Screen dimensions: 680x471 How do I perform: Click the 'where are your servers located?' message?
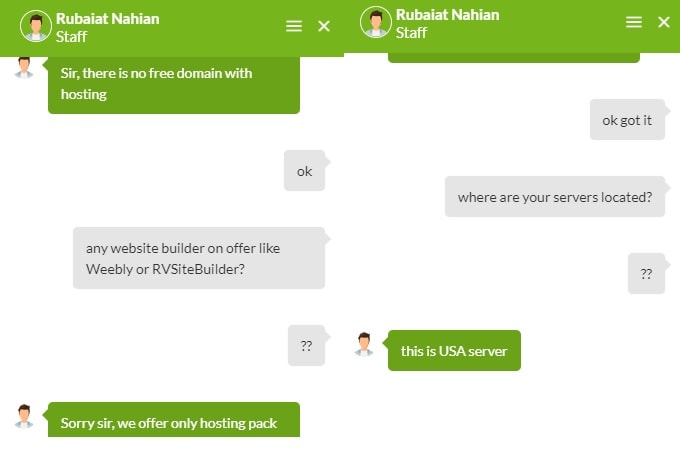(555, 196)
